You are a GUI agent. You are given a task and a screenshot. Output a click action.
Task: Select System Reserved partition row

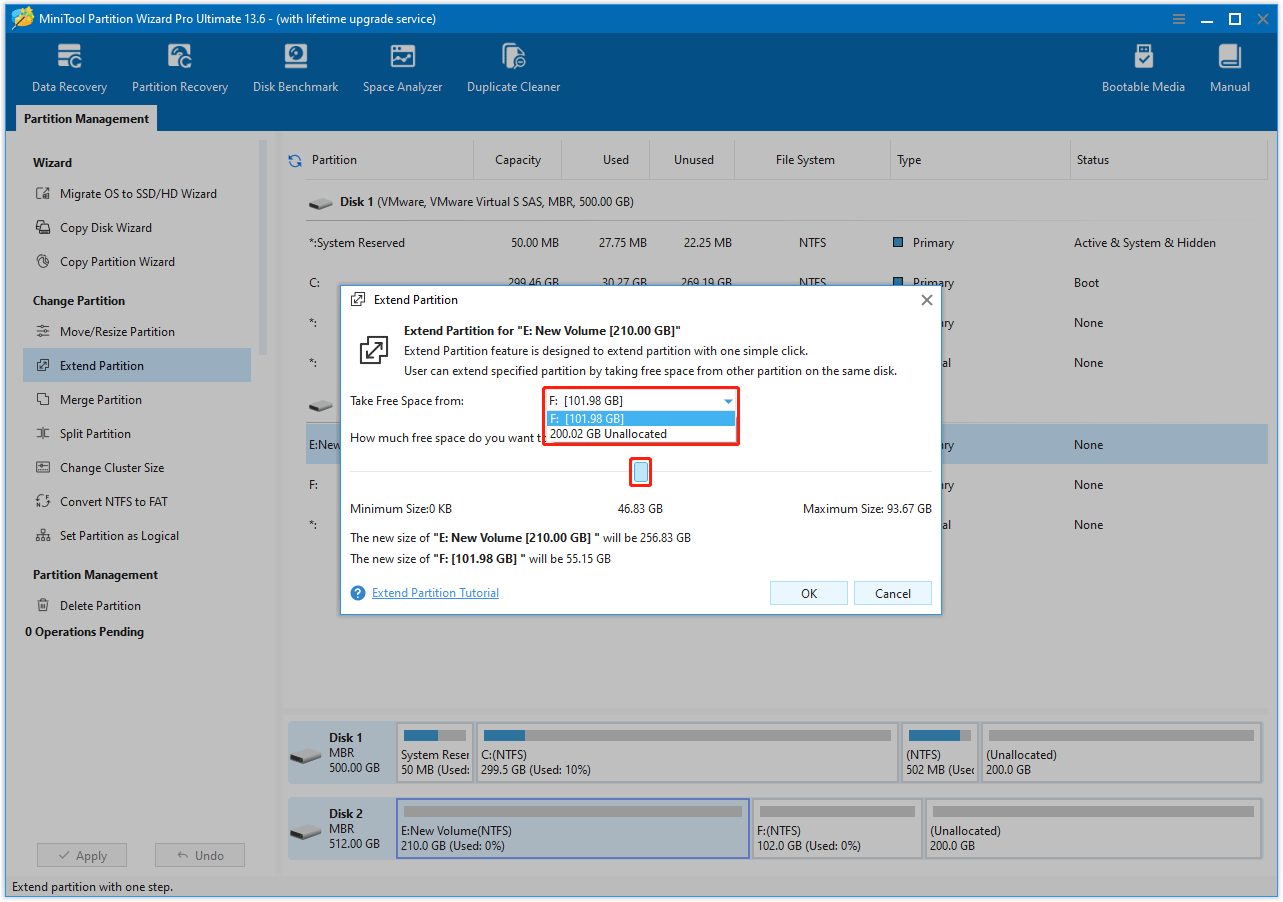click(787, 243)
